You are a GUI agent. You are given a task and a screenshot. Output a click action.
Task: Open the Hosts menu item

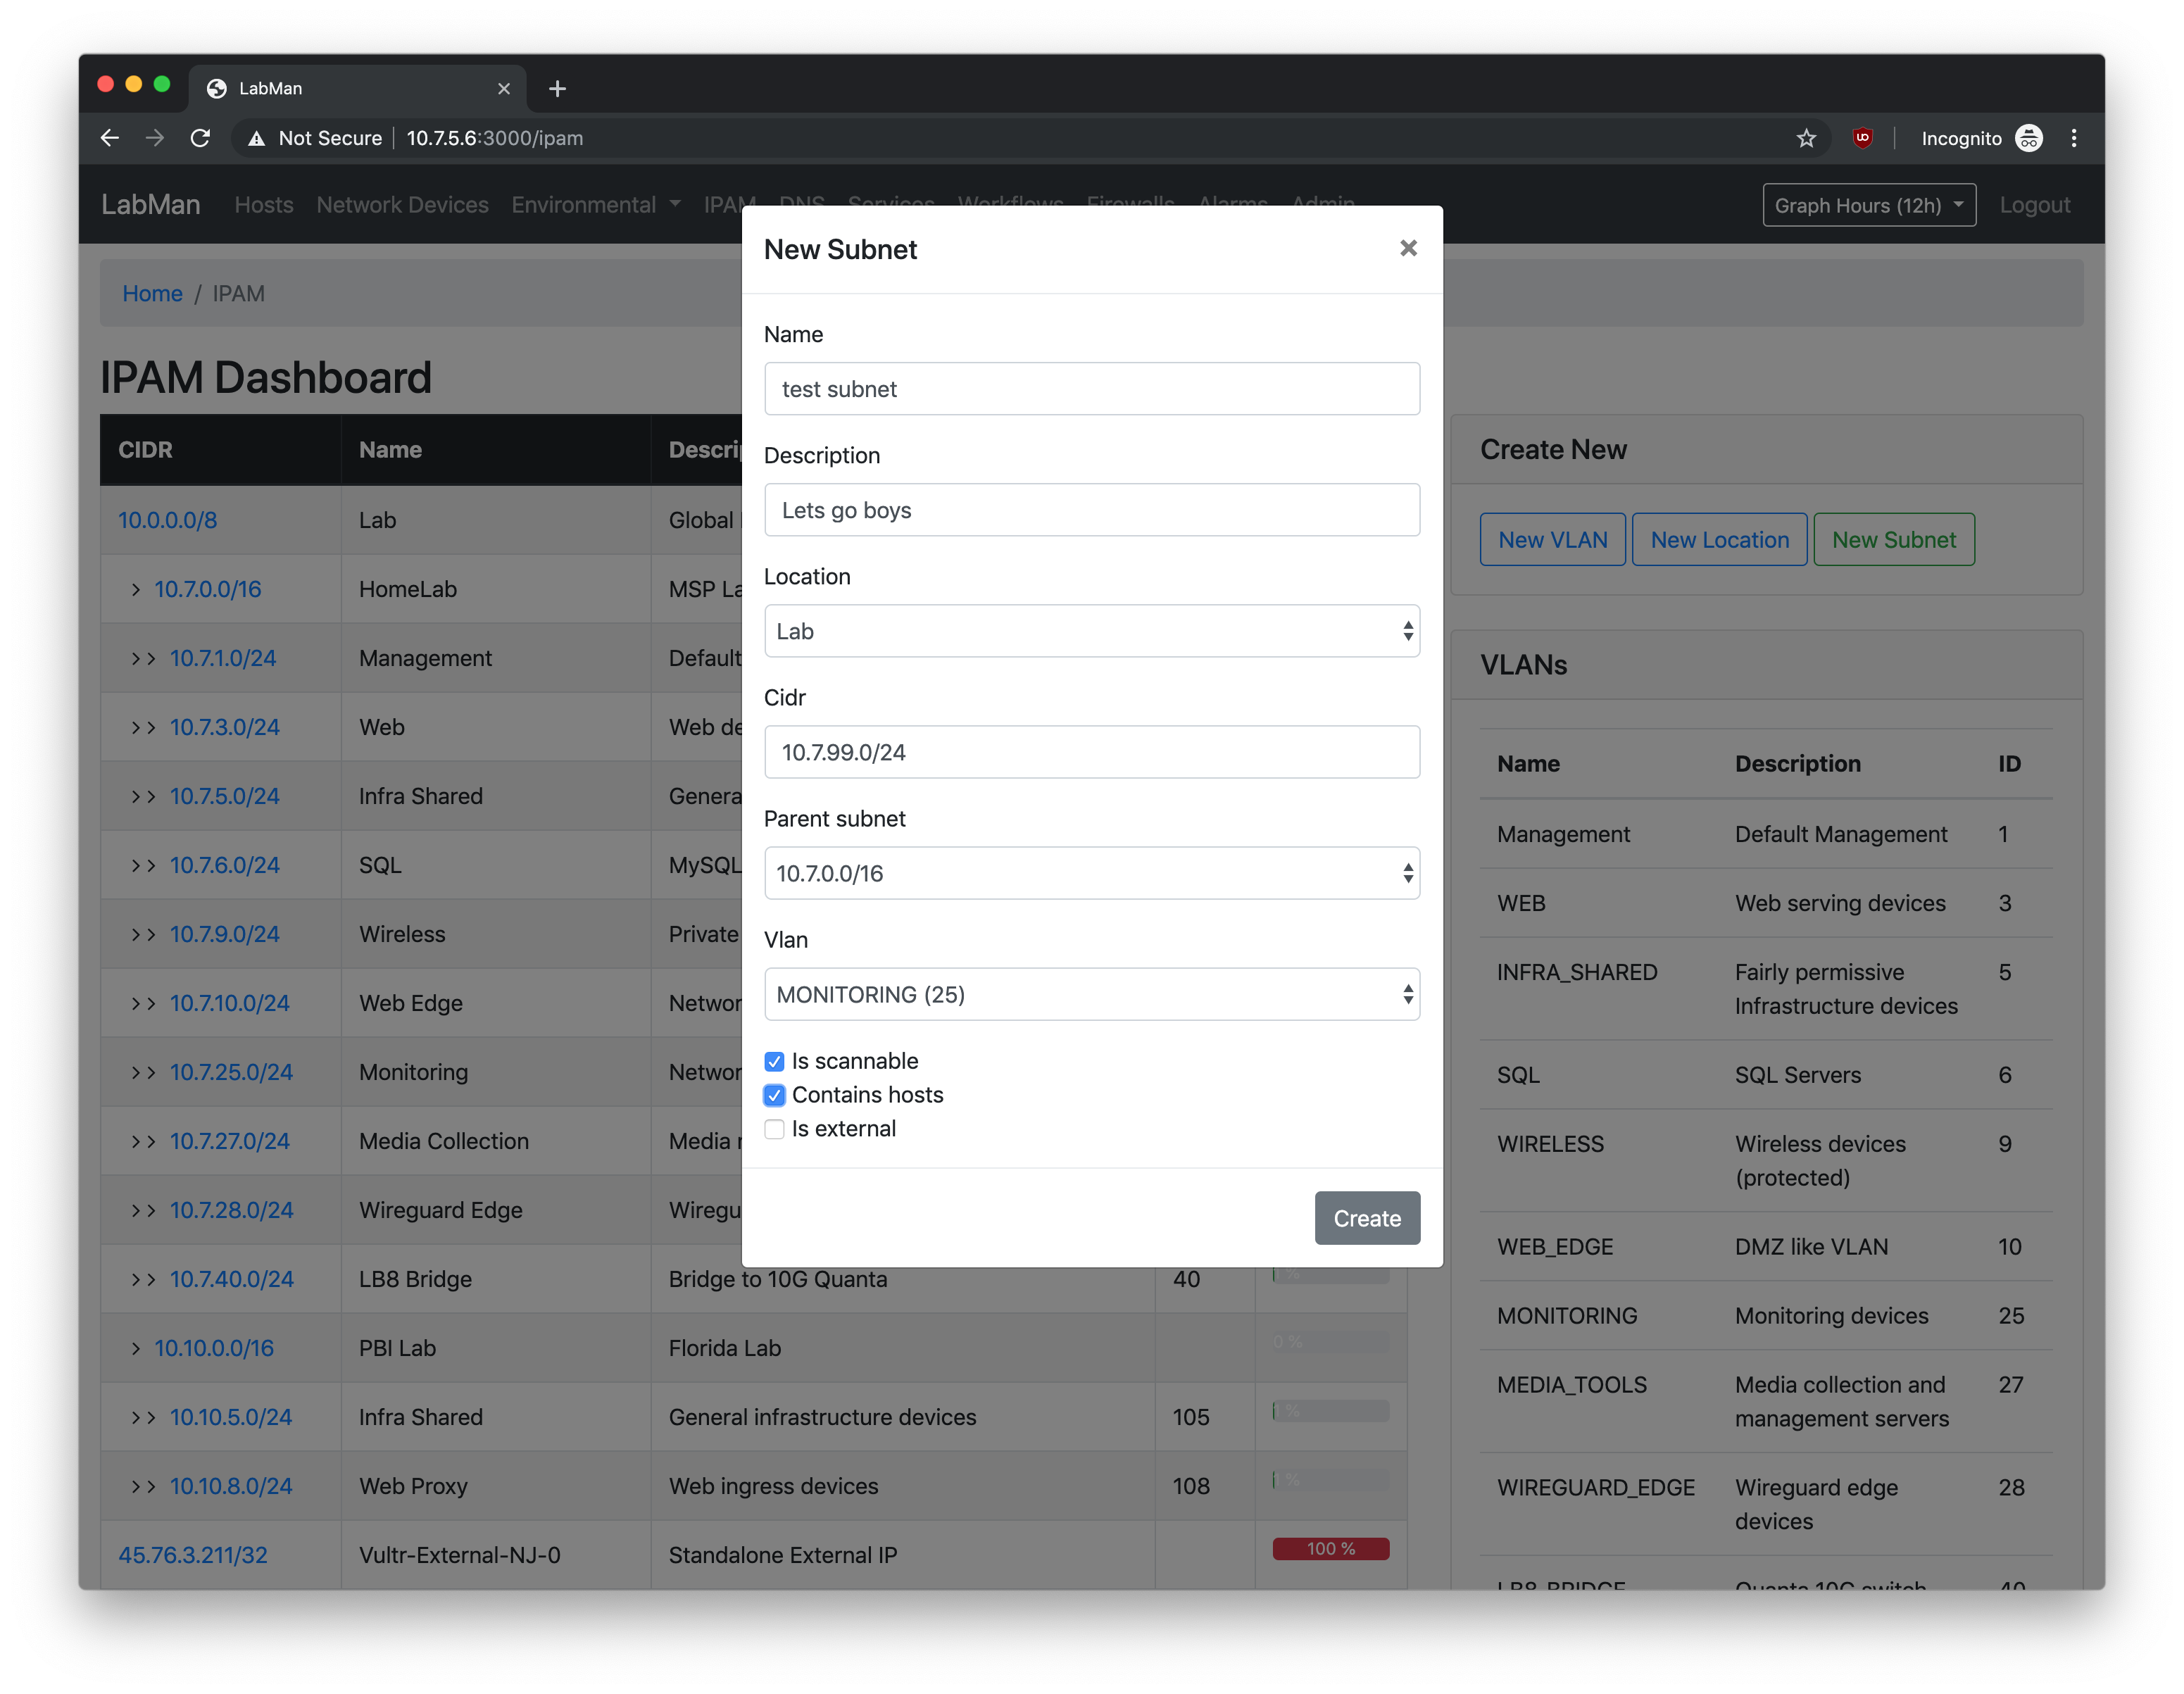(264, 205)
